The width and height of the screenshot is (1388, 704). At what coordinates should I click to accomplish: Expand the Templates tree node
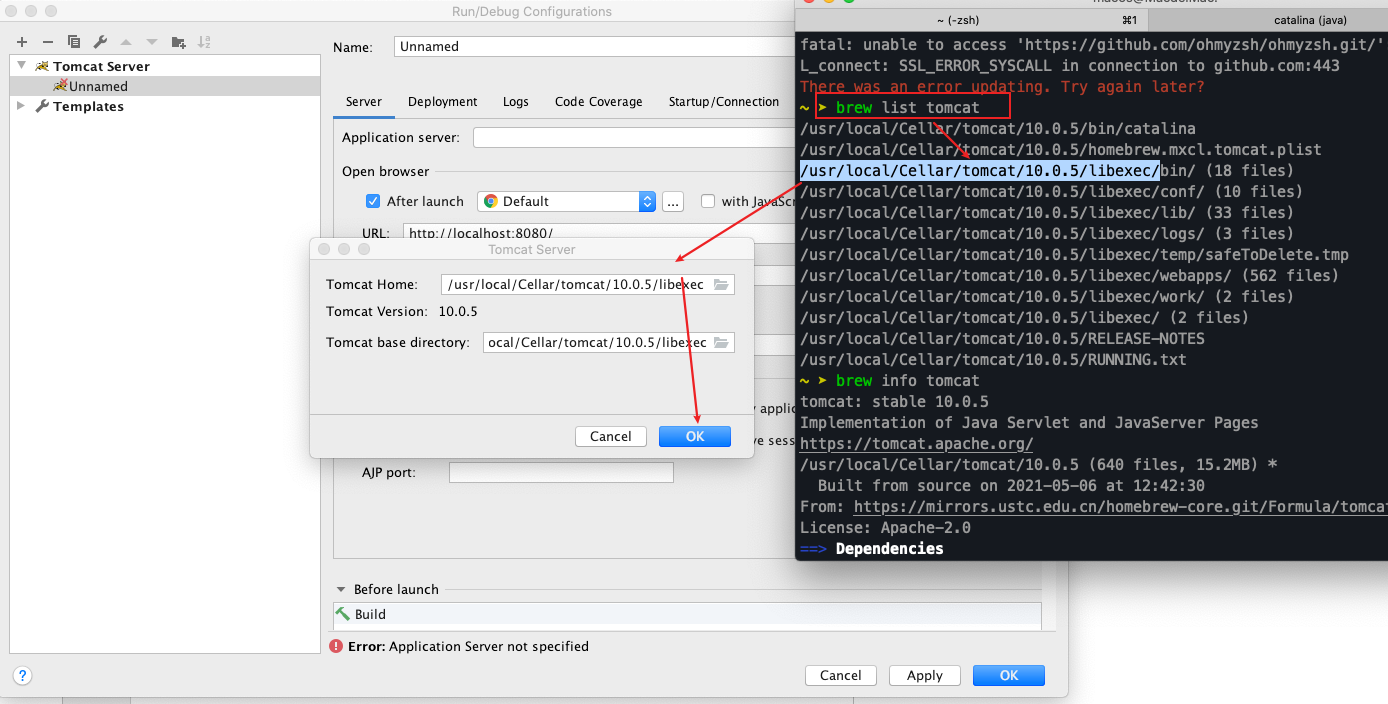pos(22,106)
